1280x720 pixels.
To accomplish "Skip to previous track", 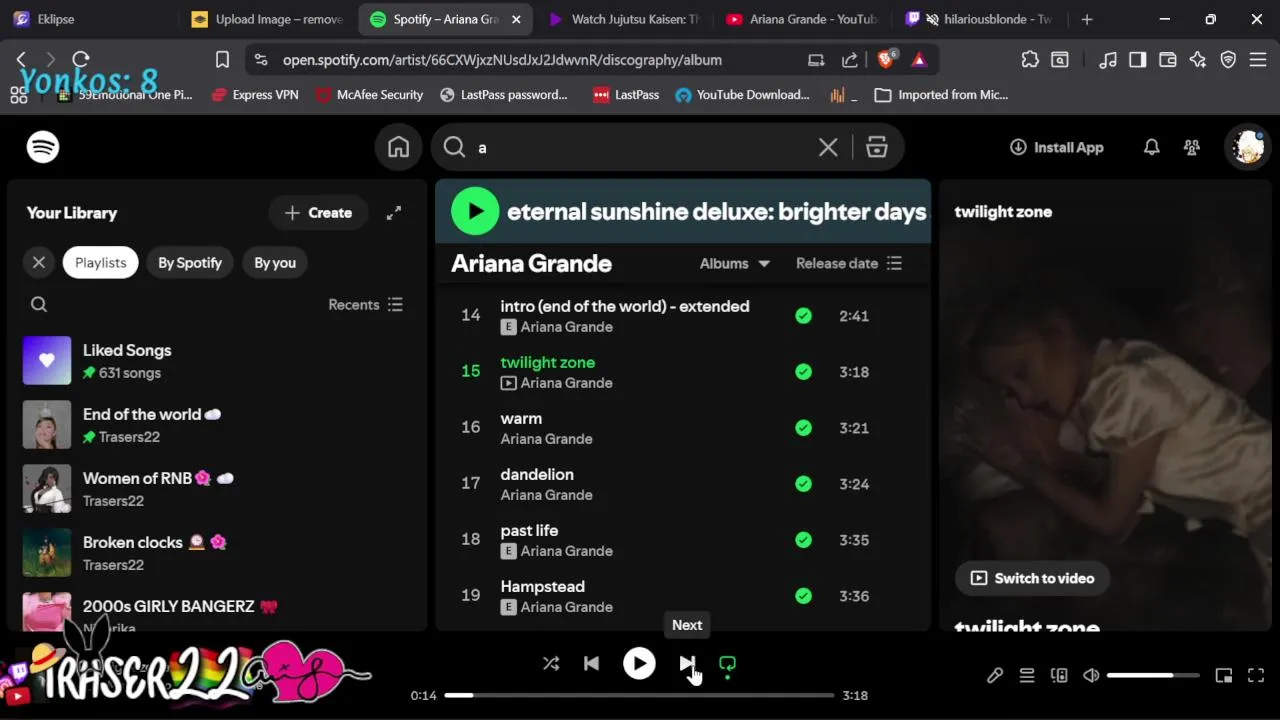I will point(591,663).
